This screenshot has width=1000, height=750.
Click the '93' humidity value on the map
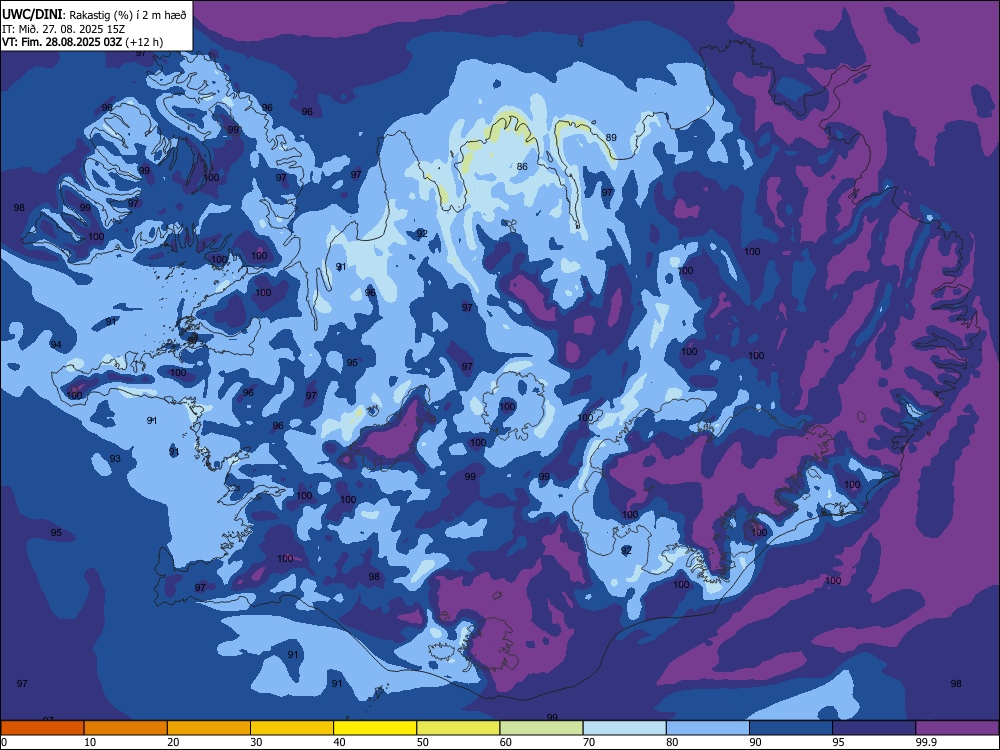coord(115,459)
